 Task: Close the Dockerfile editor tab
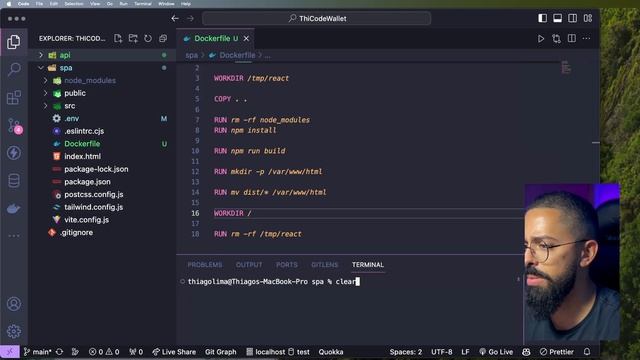(x=246, y=38)
